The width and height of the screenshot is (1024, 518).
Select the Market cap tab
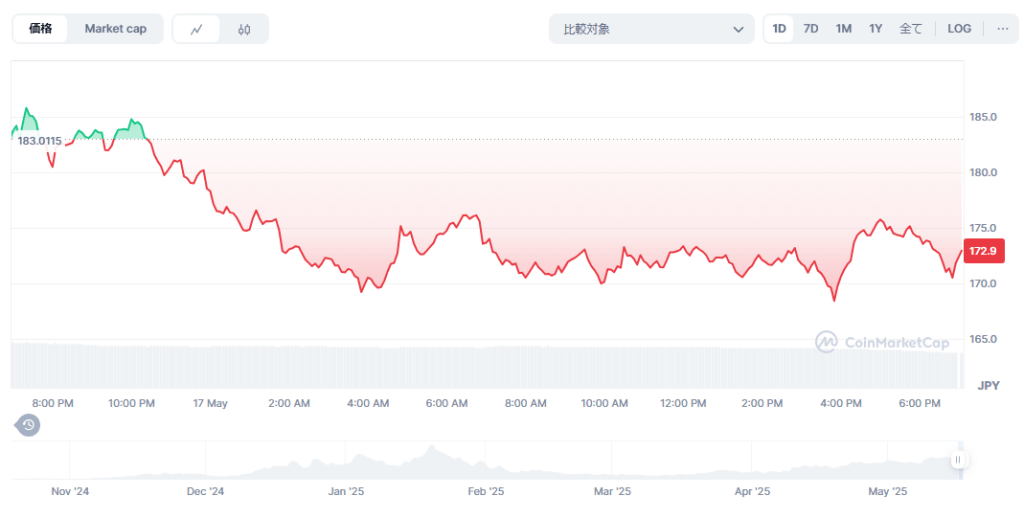pyautogui.click(x=115, y=29)
